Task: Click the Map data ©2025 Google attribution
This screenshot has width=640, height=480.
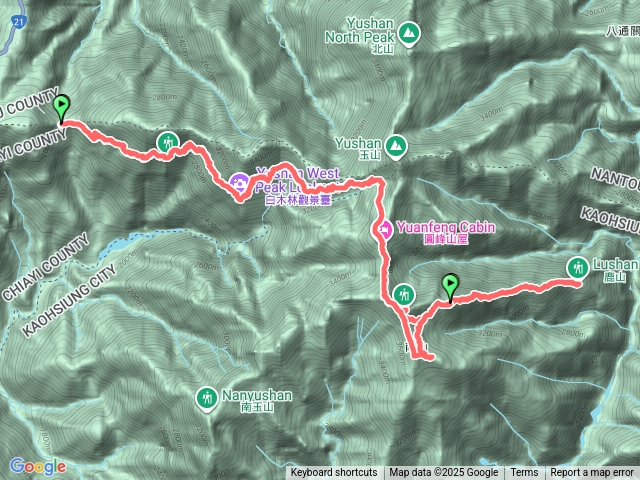Action: (444, 473)
